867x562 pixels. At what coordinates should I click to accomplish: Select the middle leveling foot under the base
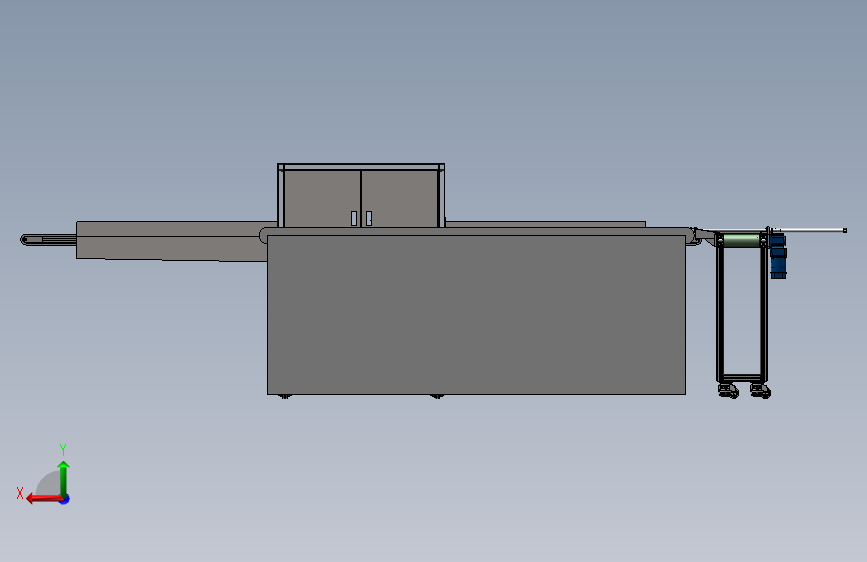pos(436,397)
